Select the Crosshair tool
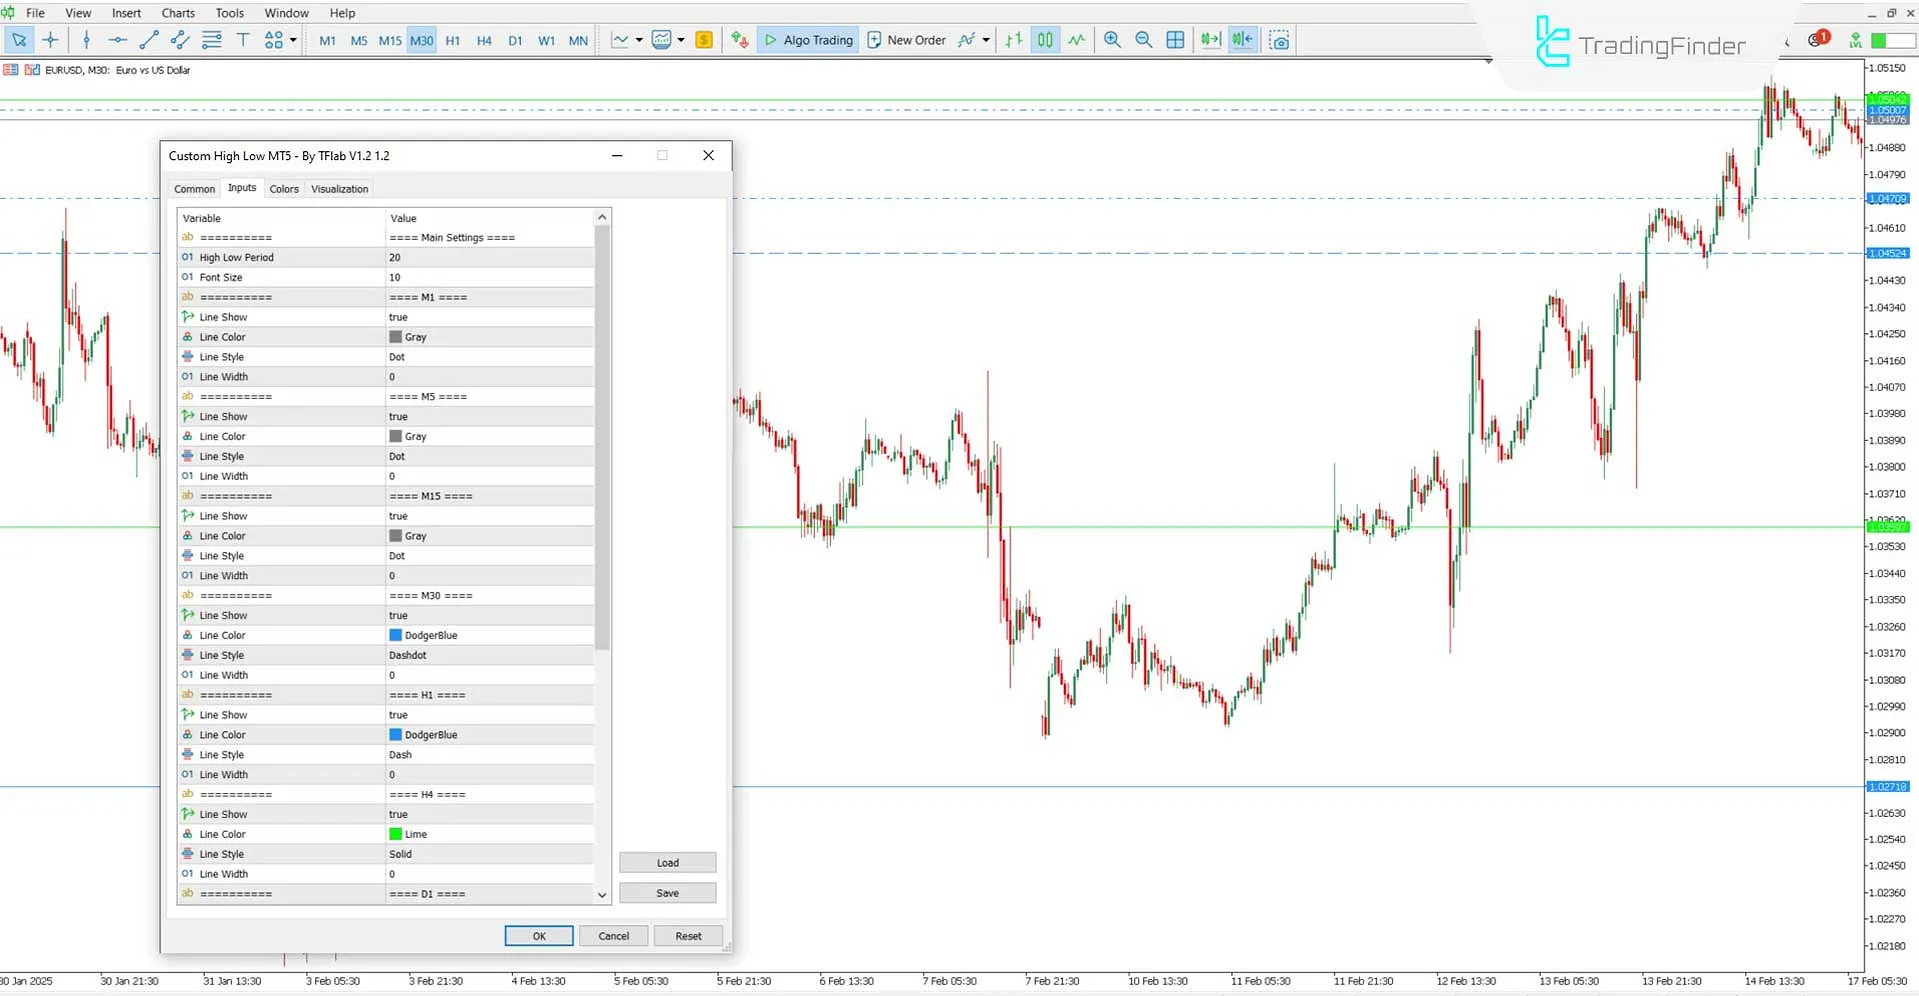This screenshot has height=996, width=1919. pos(52,40)
